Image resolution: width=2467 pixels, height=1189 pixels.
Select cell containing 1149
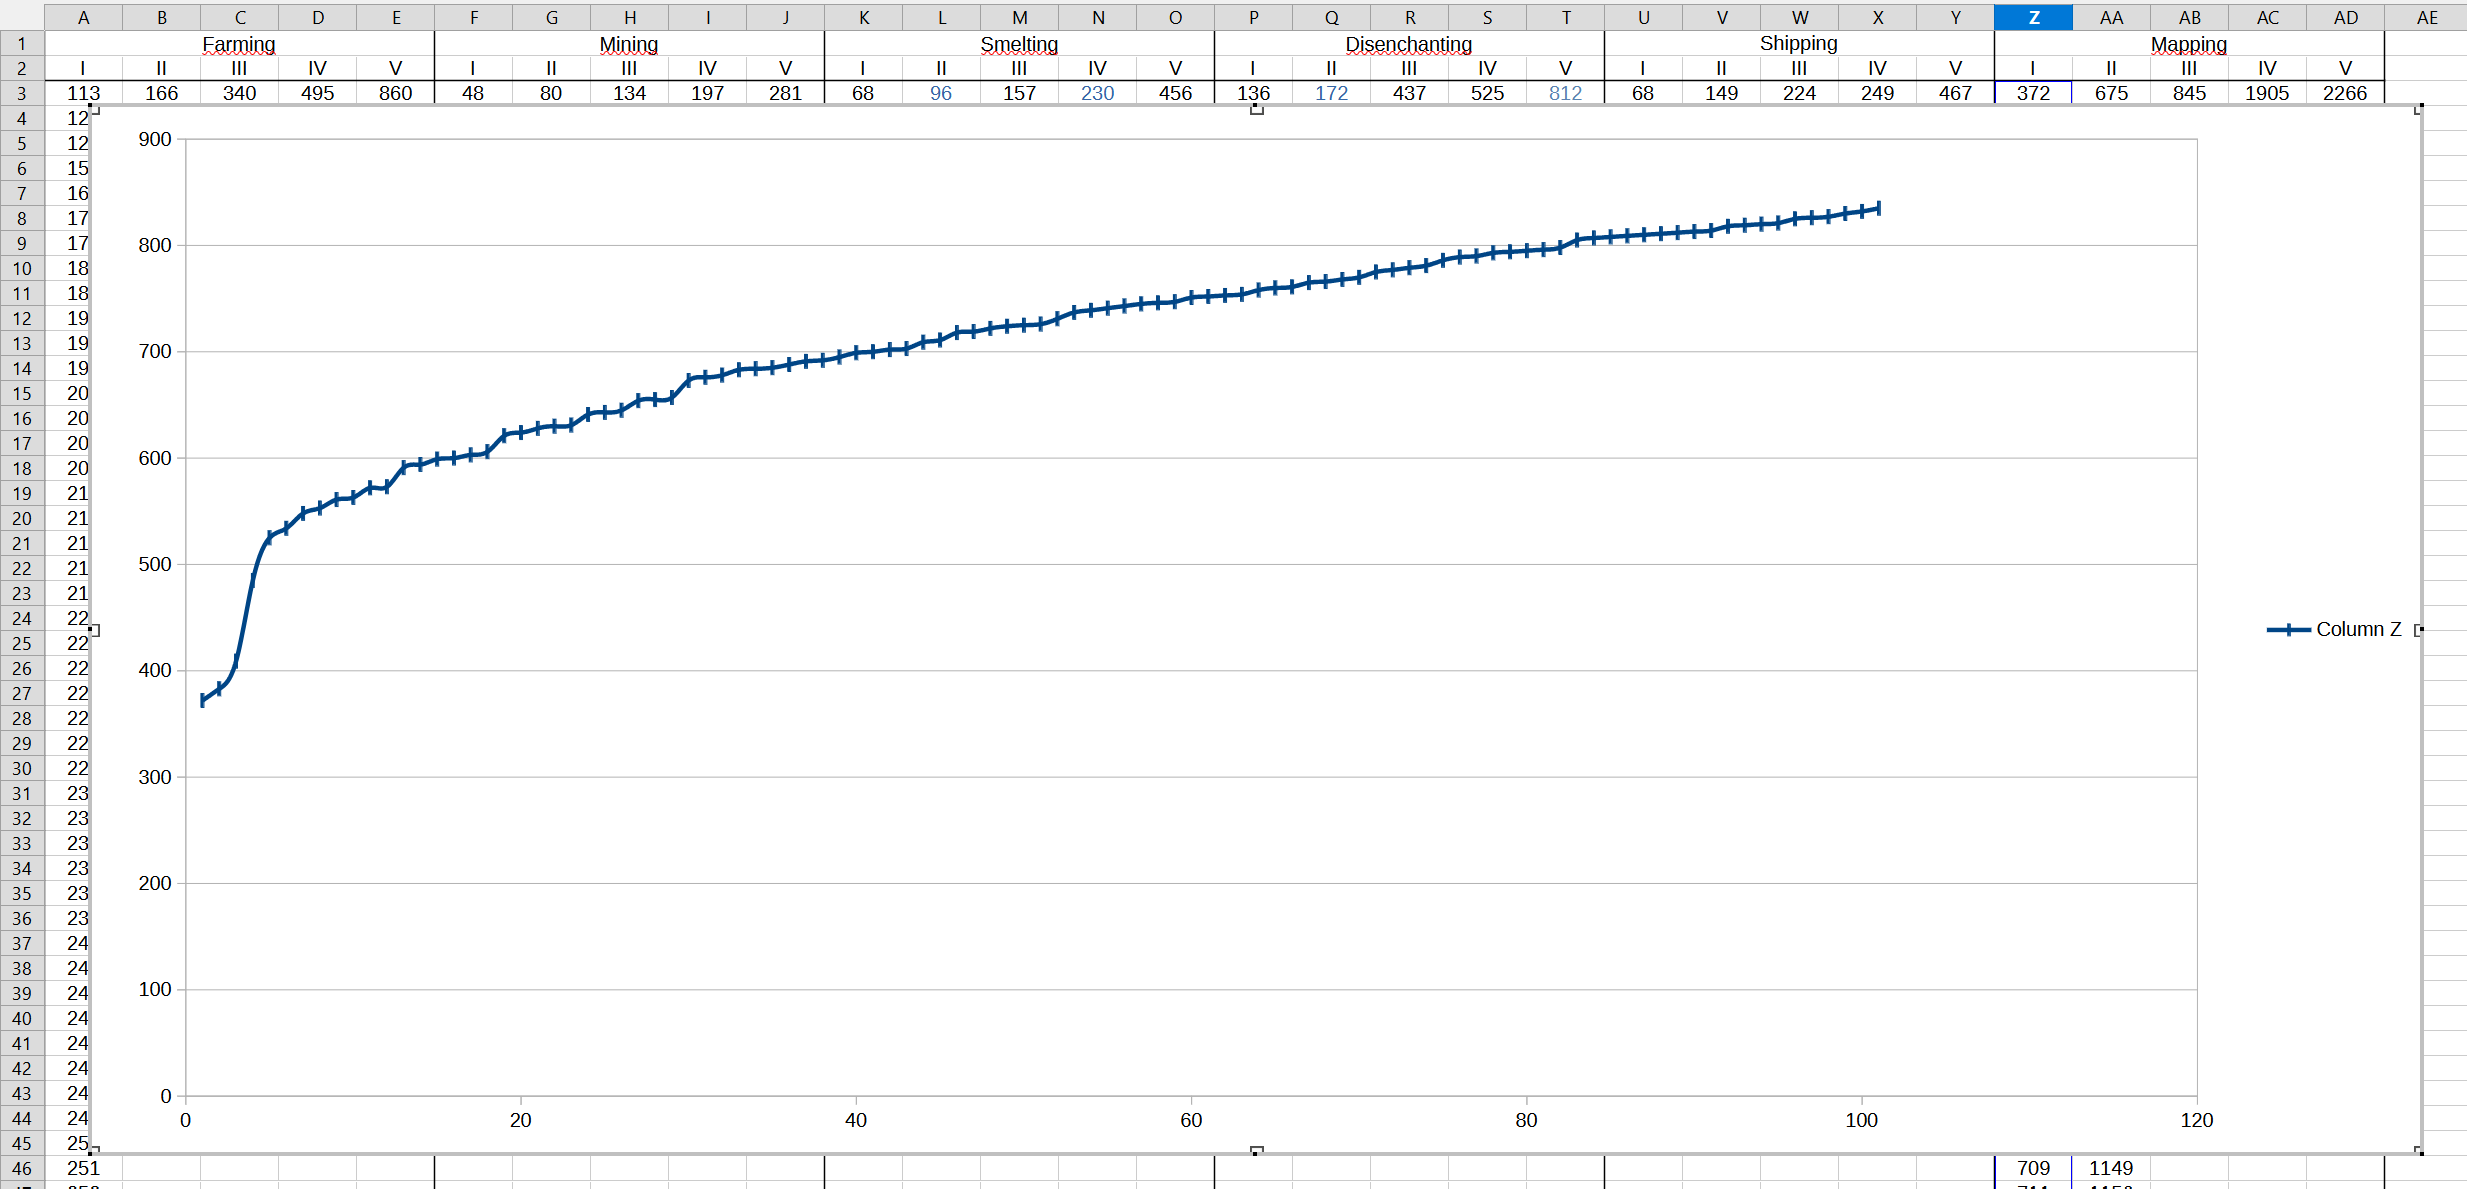point(2111,1168)
